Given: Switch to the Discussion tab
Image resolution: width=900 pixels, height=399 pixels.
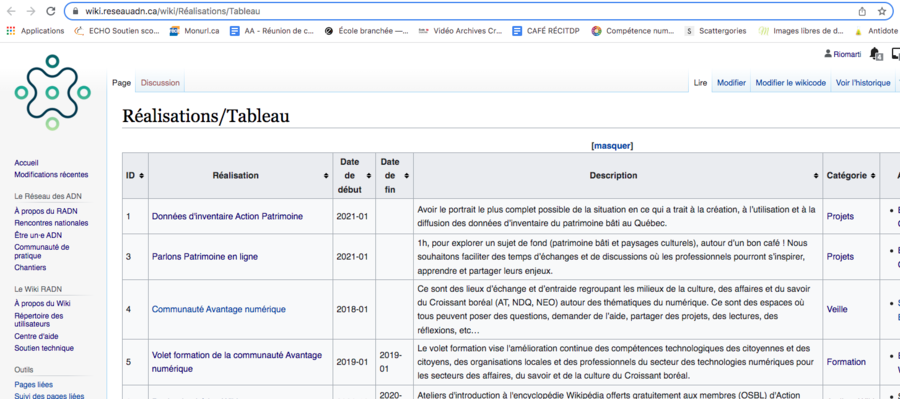Looking at the screenshot, I should [160, 83].
